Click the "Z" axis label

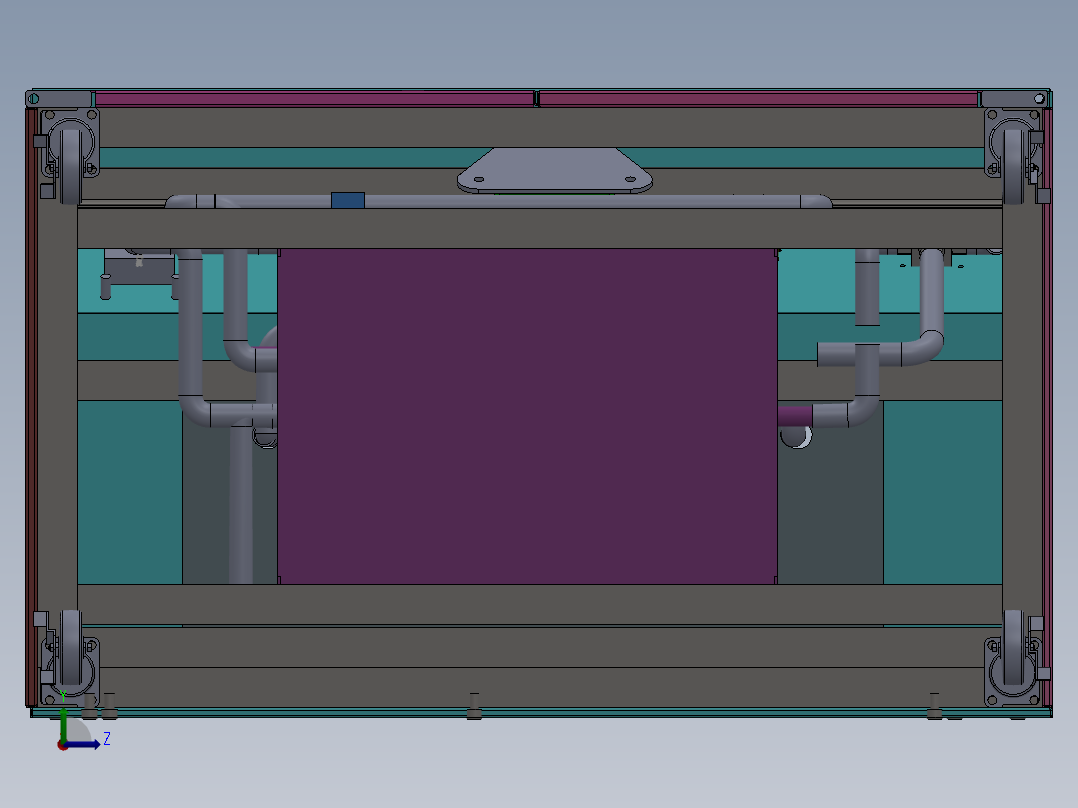[x=107, y=739]
